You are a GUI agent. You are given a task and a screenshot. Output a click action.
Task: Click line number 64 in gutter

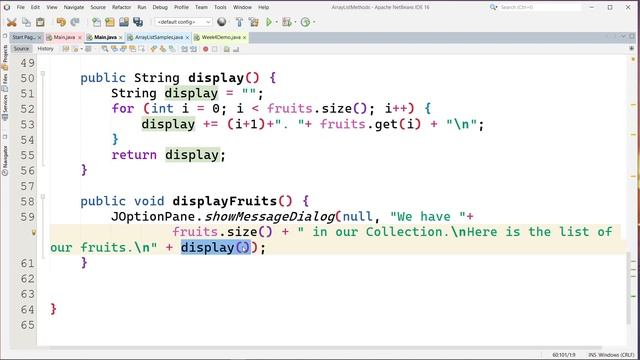pyautogui.click(x=27, y=309)
